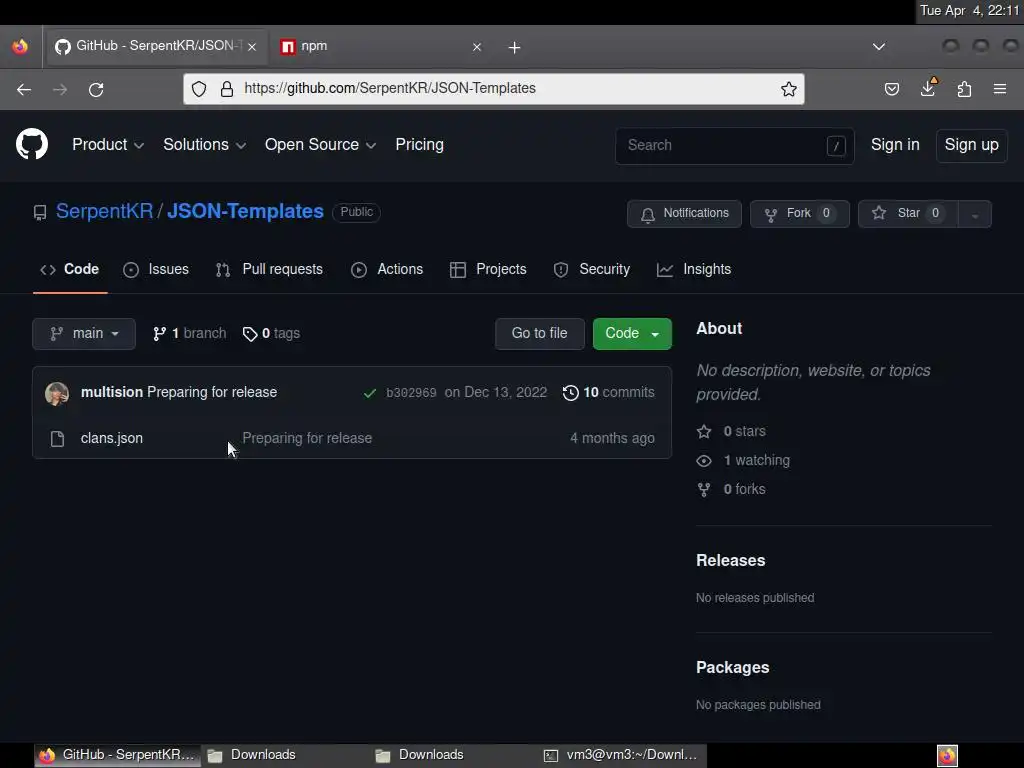Viewport: 1024px width, 768px height.
Task: Open the 1 branch link
Action: click(x=189, y=334)
